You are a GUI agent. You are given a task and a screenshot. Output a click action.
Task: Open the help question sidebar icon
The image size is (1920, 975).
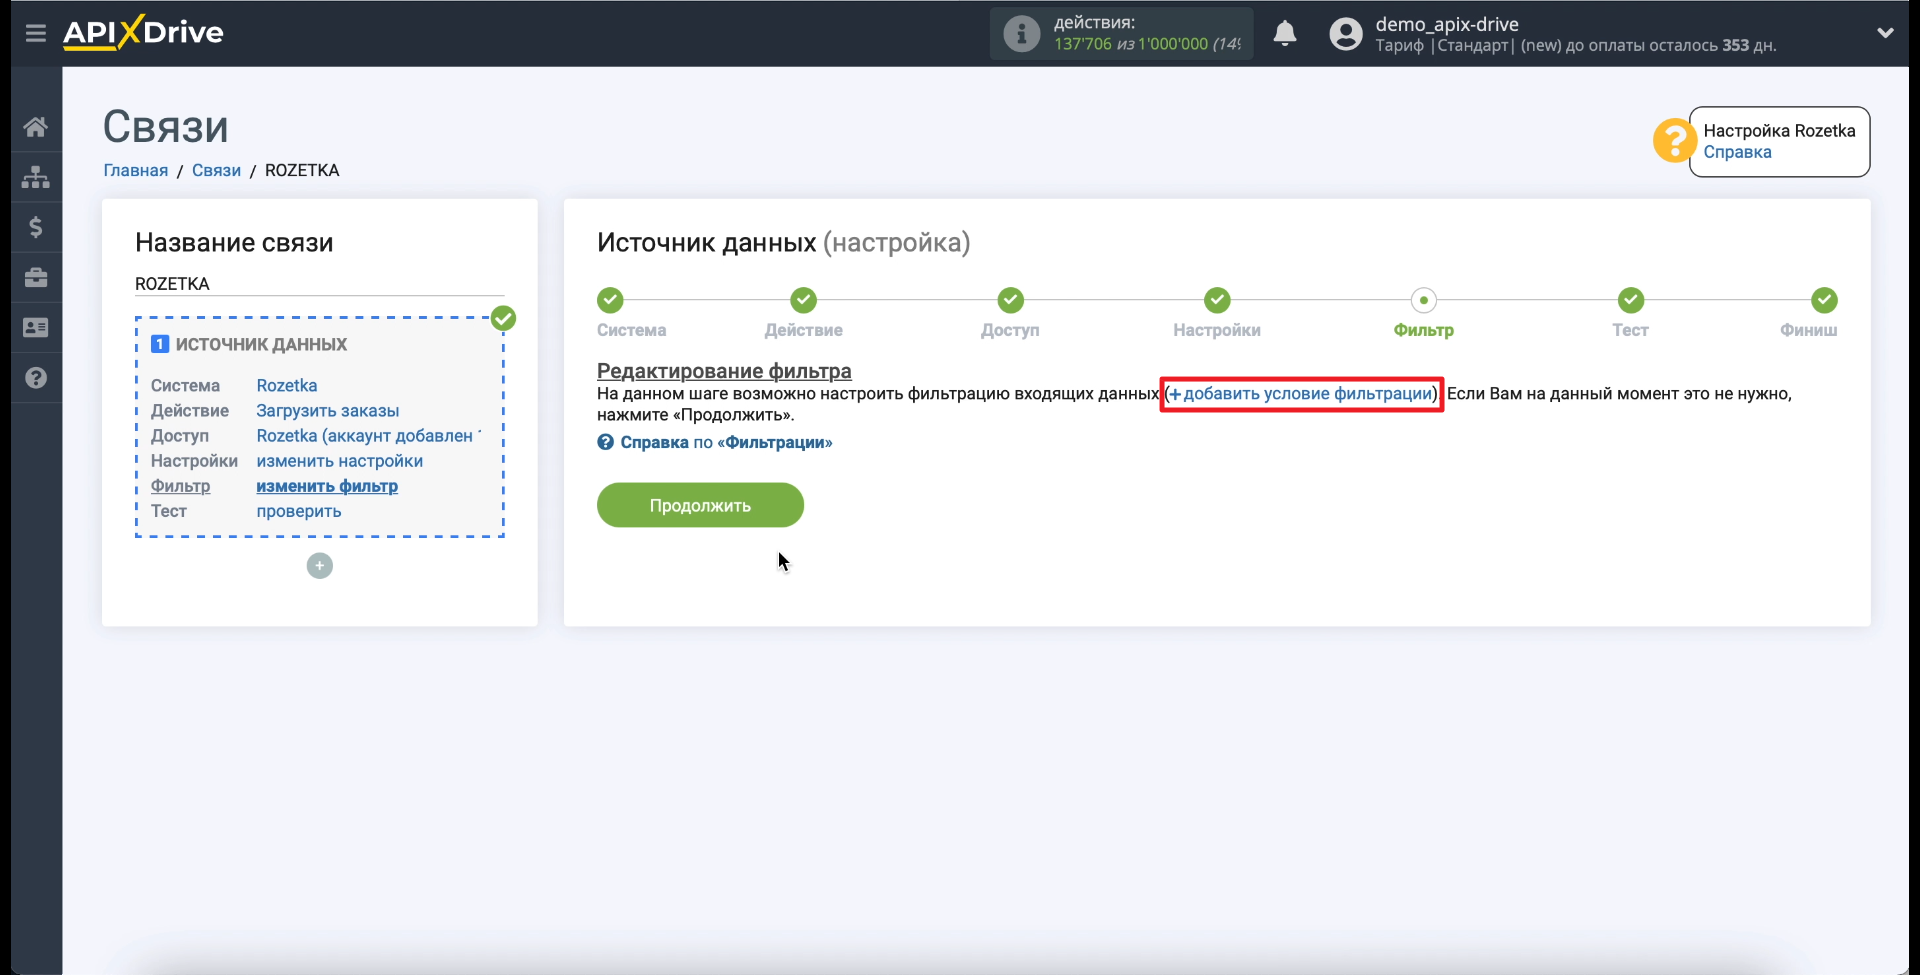(x=36, y=378)
